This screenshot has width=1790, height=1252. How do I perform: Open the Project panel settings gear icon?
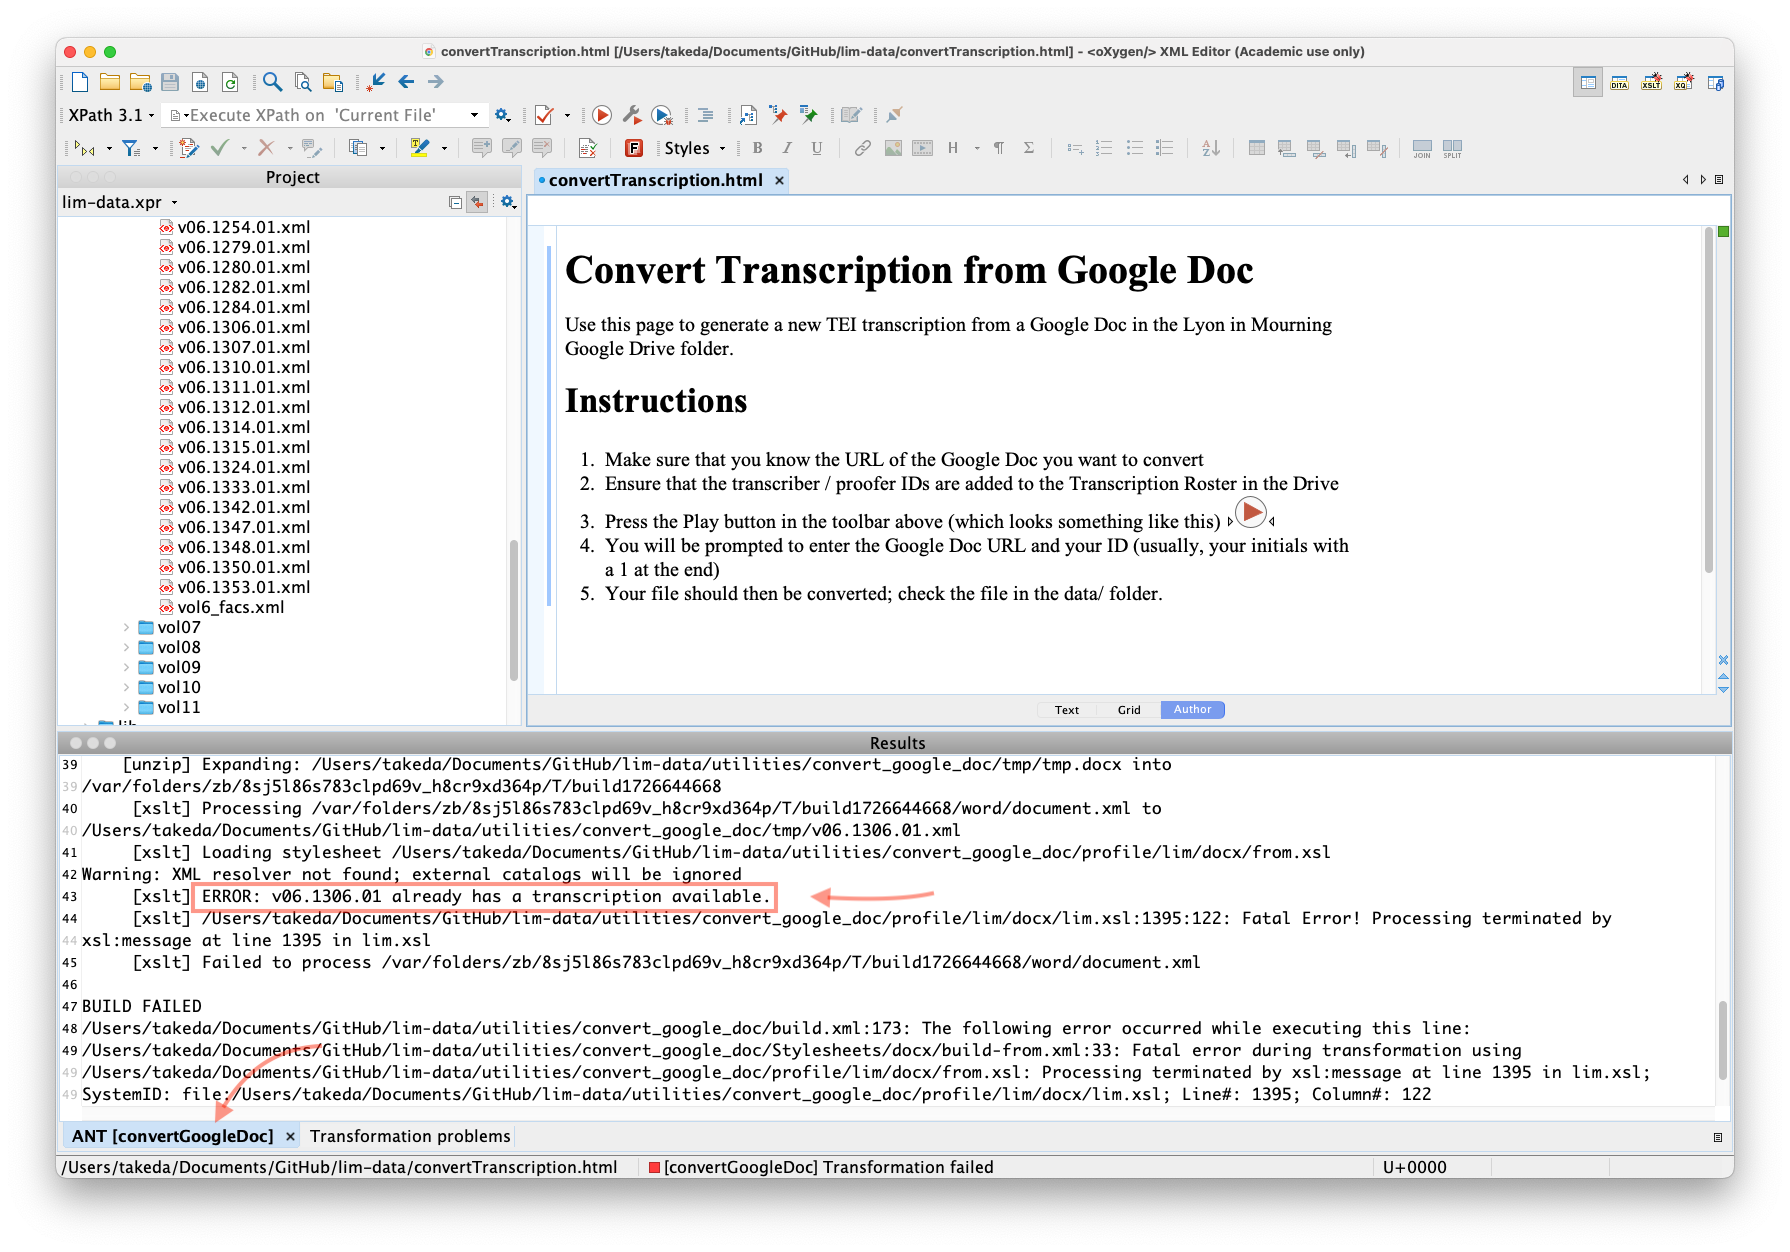[x=508, y=202]
